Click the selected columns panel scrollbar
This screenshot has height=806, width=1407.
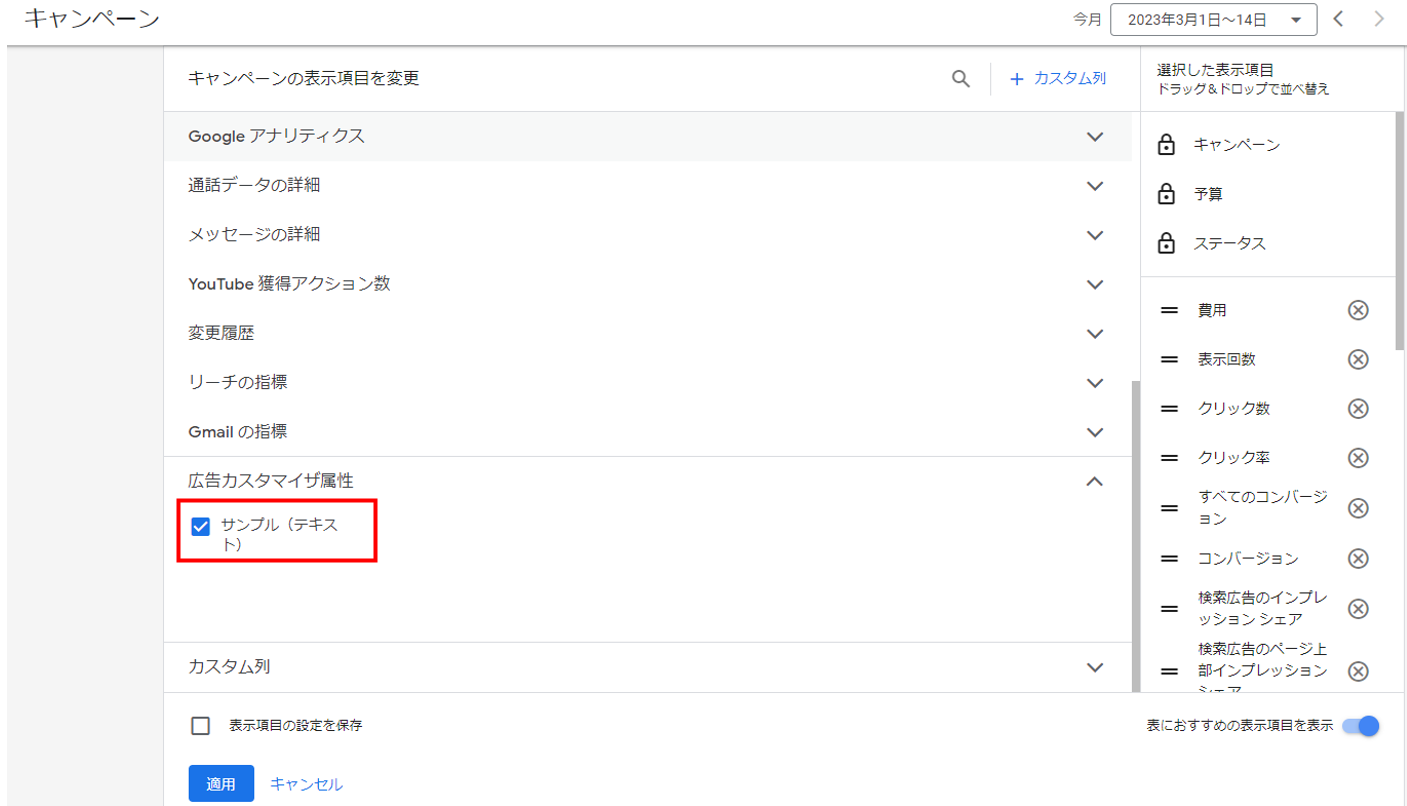pos(1400,230)
